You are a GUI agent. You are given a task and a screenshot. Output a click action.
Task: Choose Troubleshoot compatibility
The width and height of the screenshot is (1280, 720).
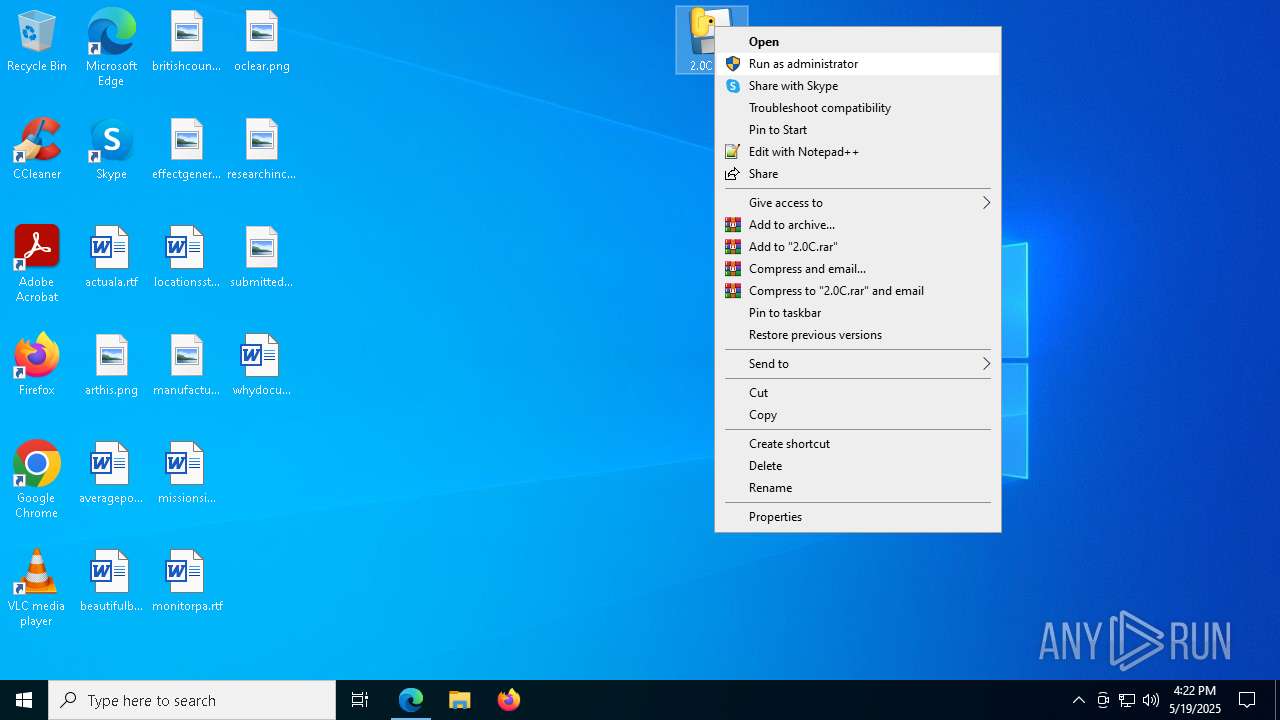[x=858, y=108]
